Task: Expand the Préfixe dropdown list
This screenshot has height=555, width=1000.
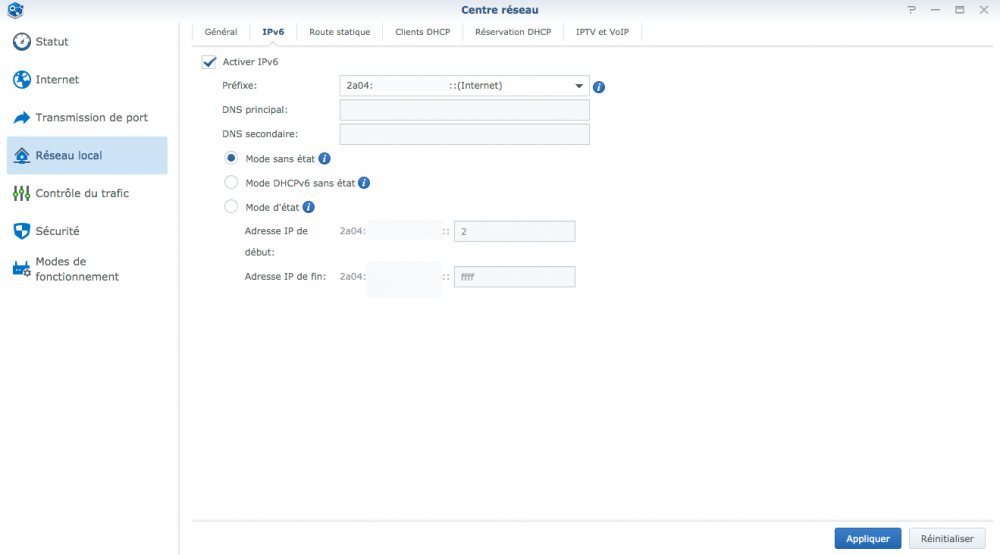Action: 579,86
